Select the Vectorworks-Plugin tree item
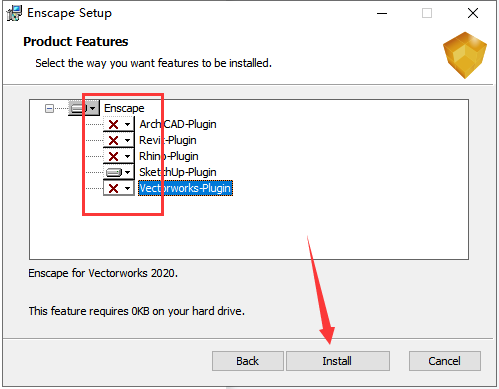This screenshot has height=389, width=499. [185, 188]
